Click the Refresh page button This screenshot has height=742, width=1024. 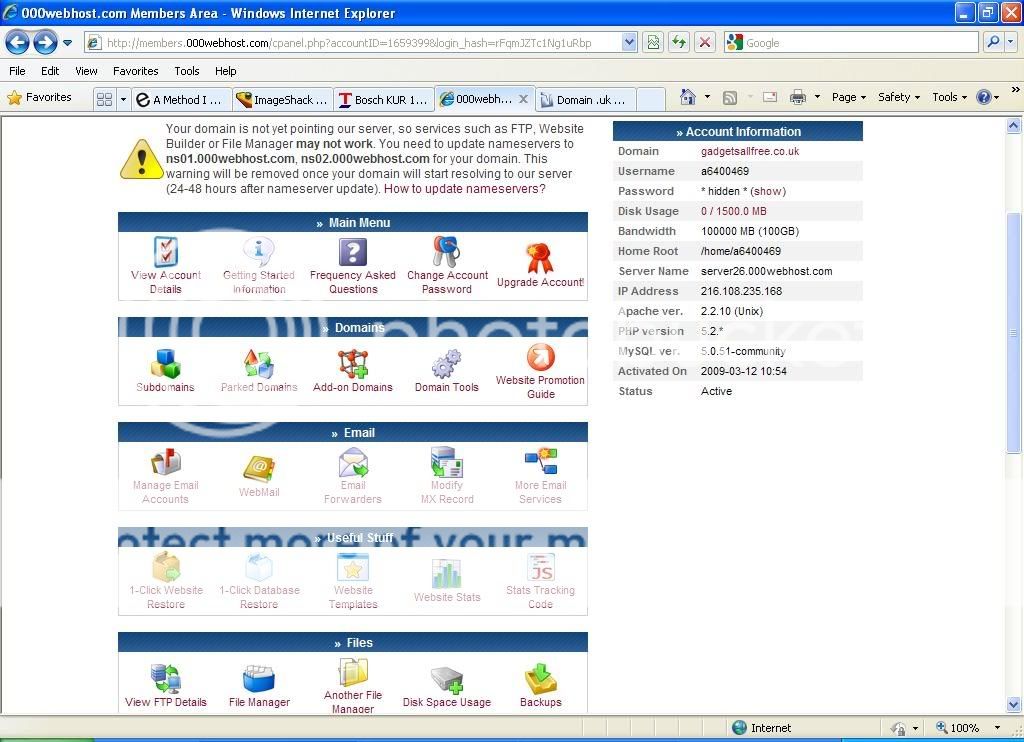[679, 43]
